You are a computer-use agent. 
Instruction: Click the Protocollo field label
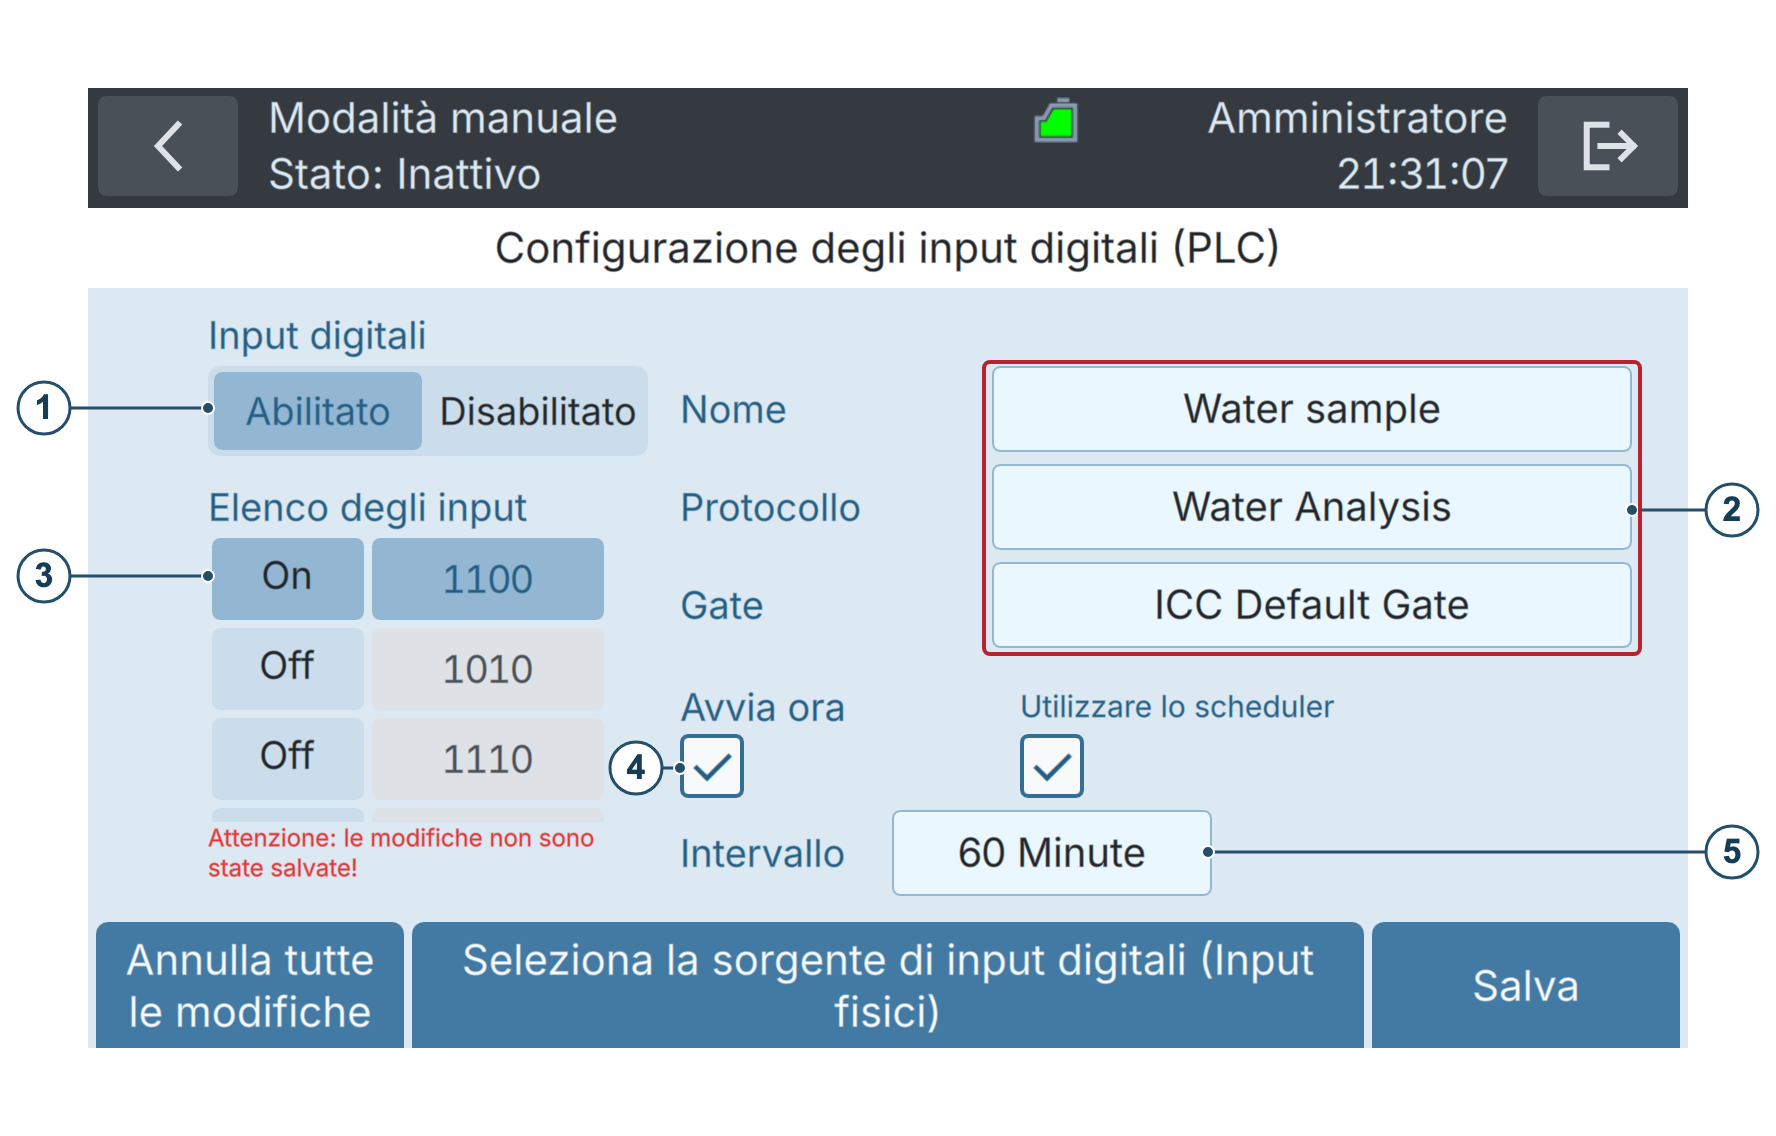pos(770,508)
